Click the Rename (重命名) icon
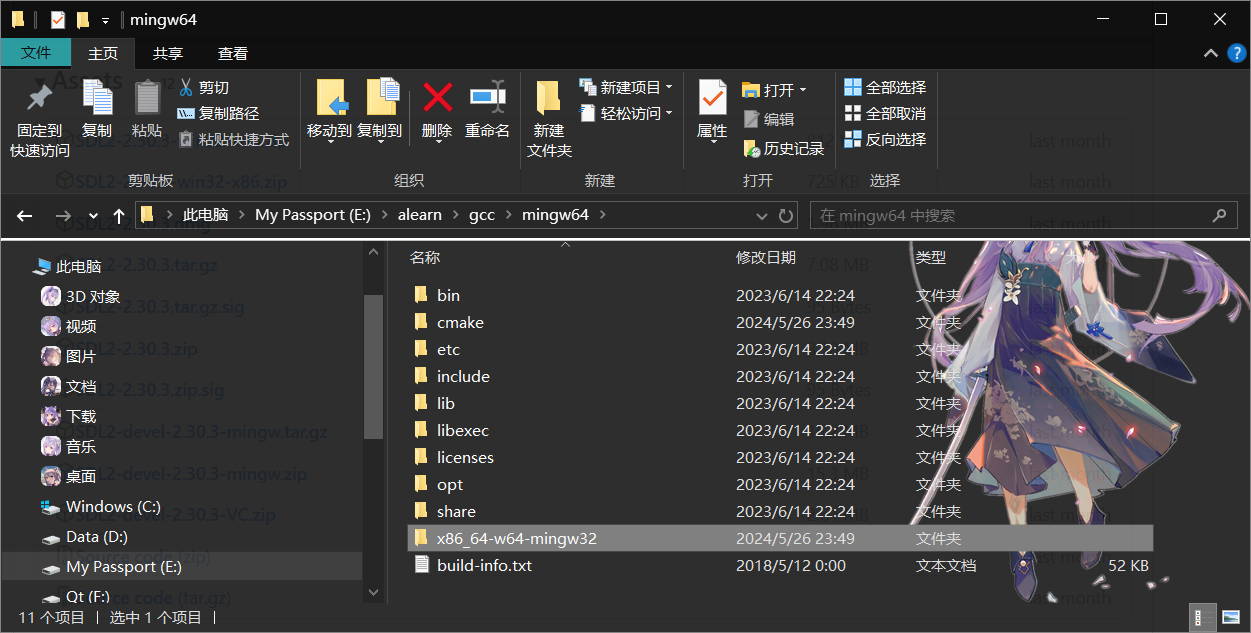Viewport: 1251px width, 633px height. point(487,97)
